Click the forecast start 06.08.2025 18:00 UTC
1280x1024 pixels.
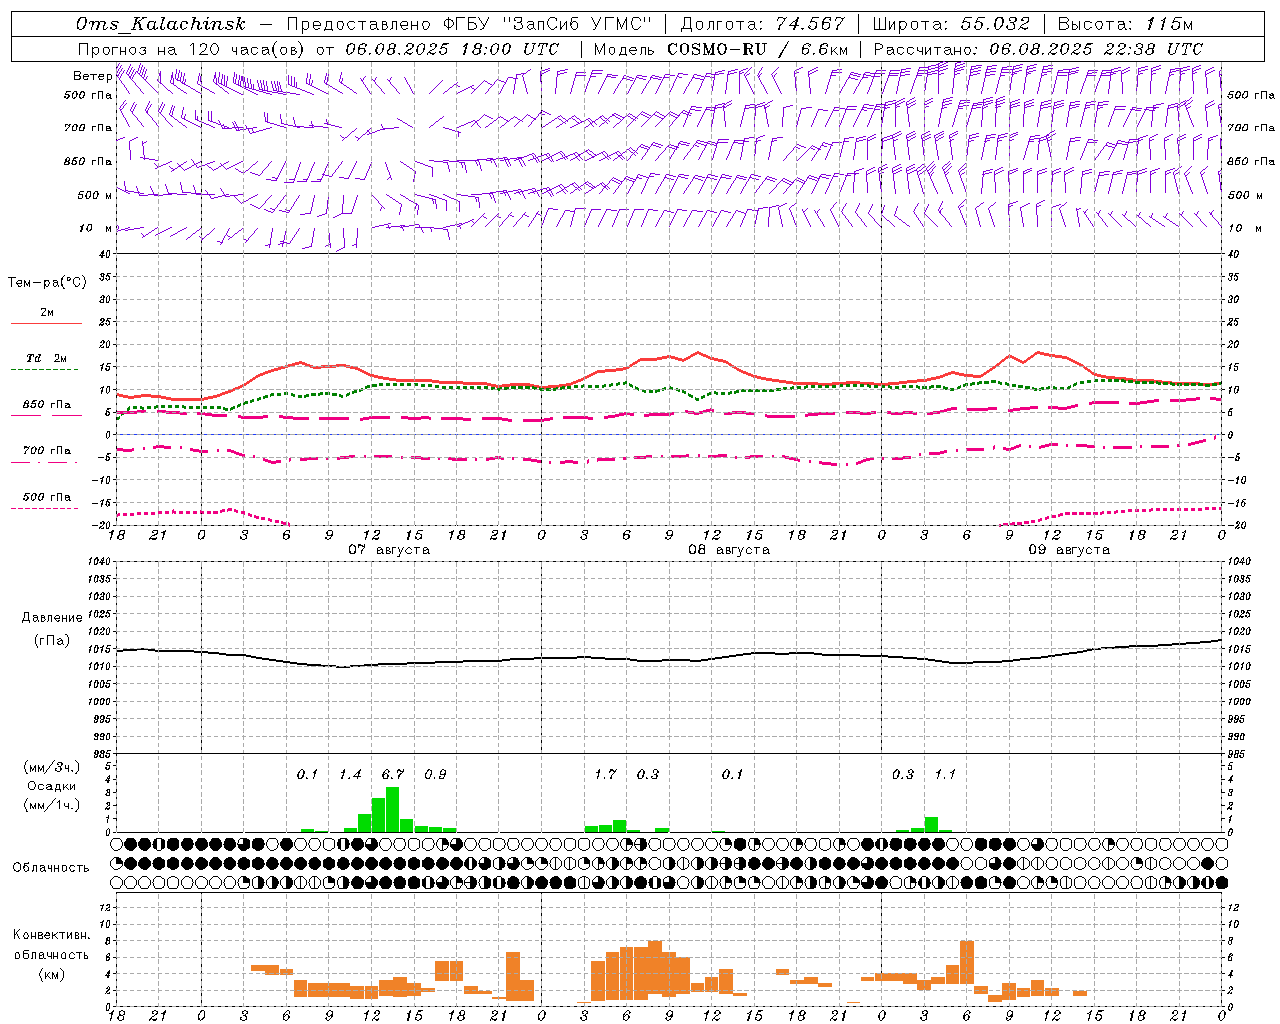click(x=452, y=49)
